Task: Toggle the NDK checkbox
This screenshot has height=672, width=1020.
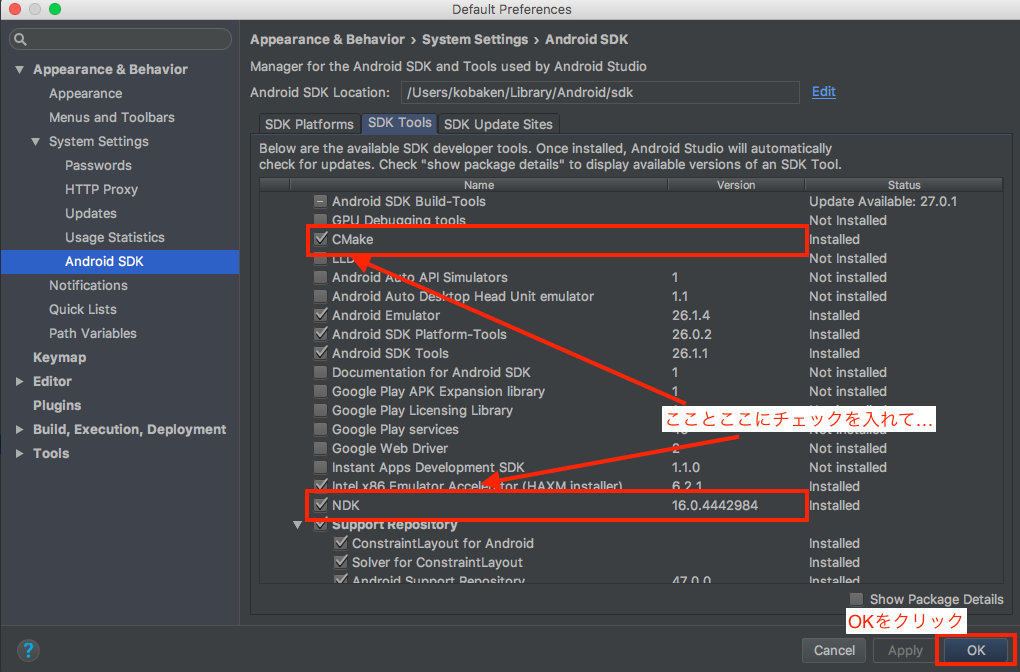Action: click(321, 505)
